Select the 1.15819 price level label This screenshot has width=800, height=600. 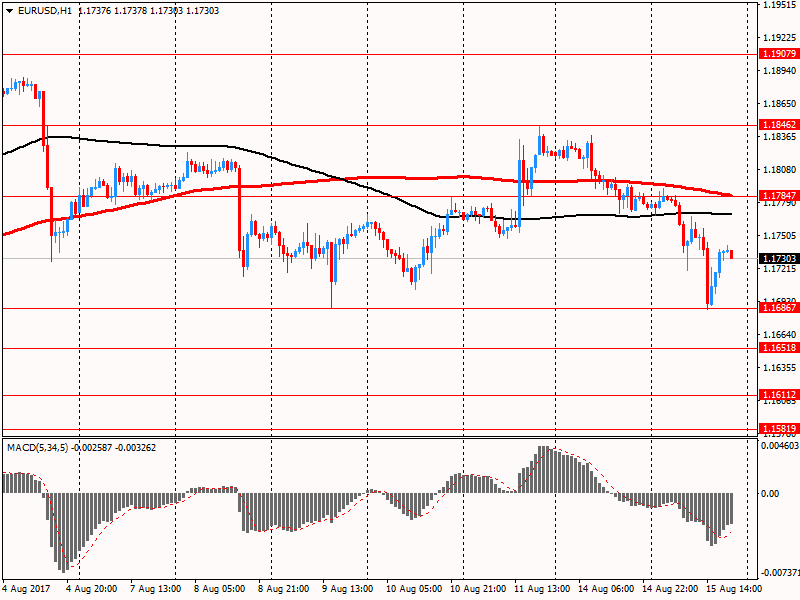pos(779,429)
